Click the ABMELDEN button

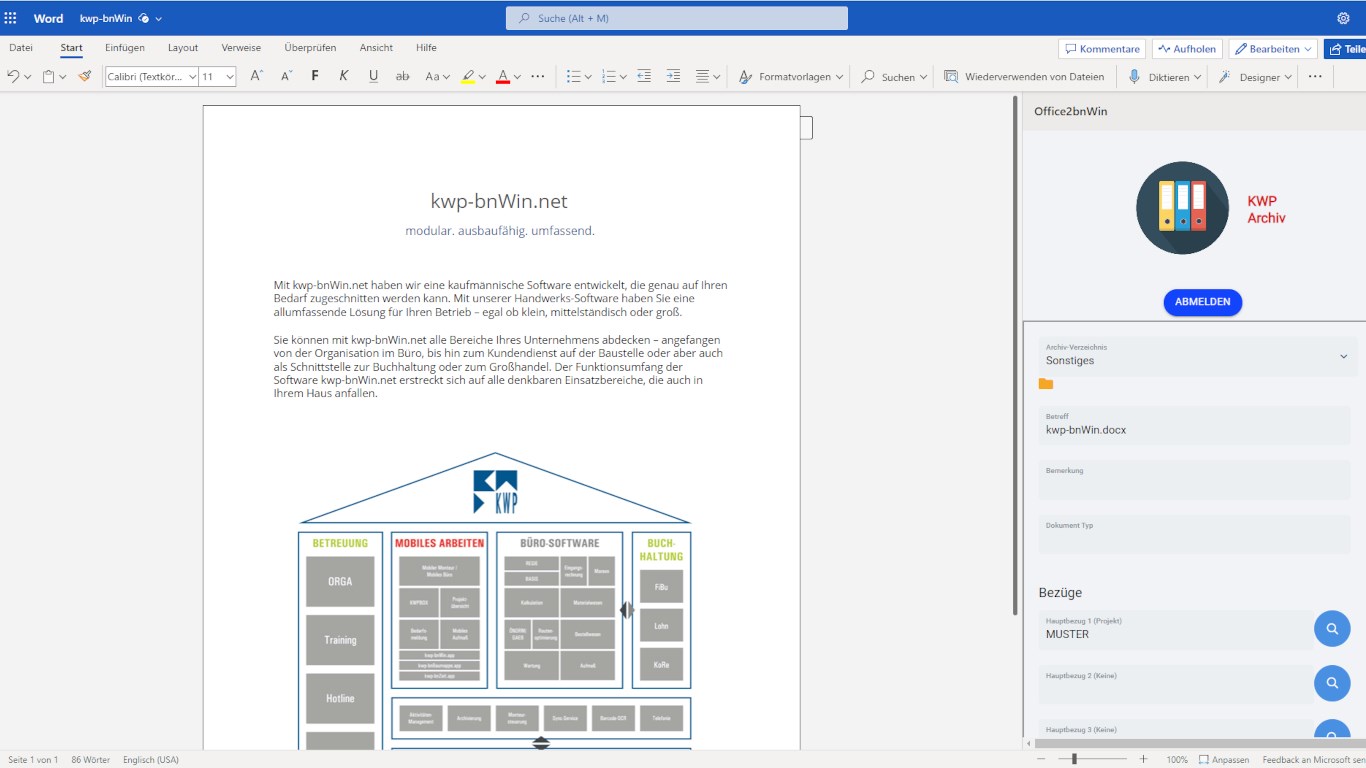[x=1203, y=302]
